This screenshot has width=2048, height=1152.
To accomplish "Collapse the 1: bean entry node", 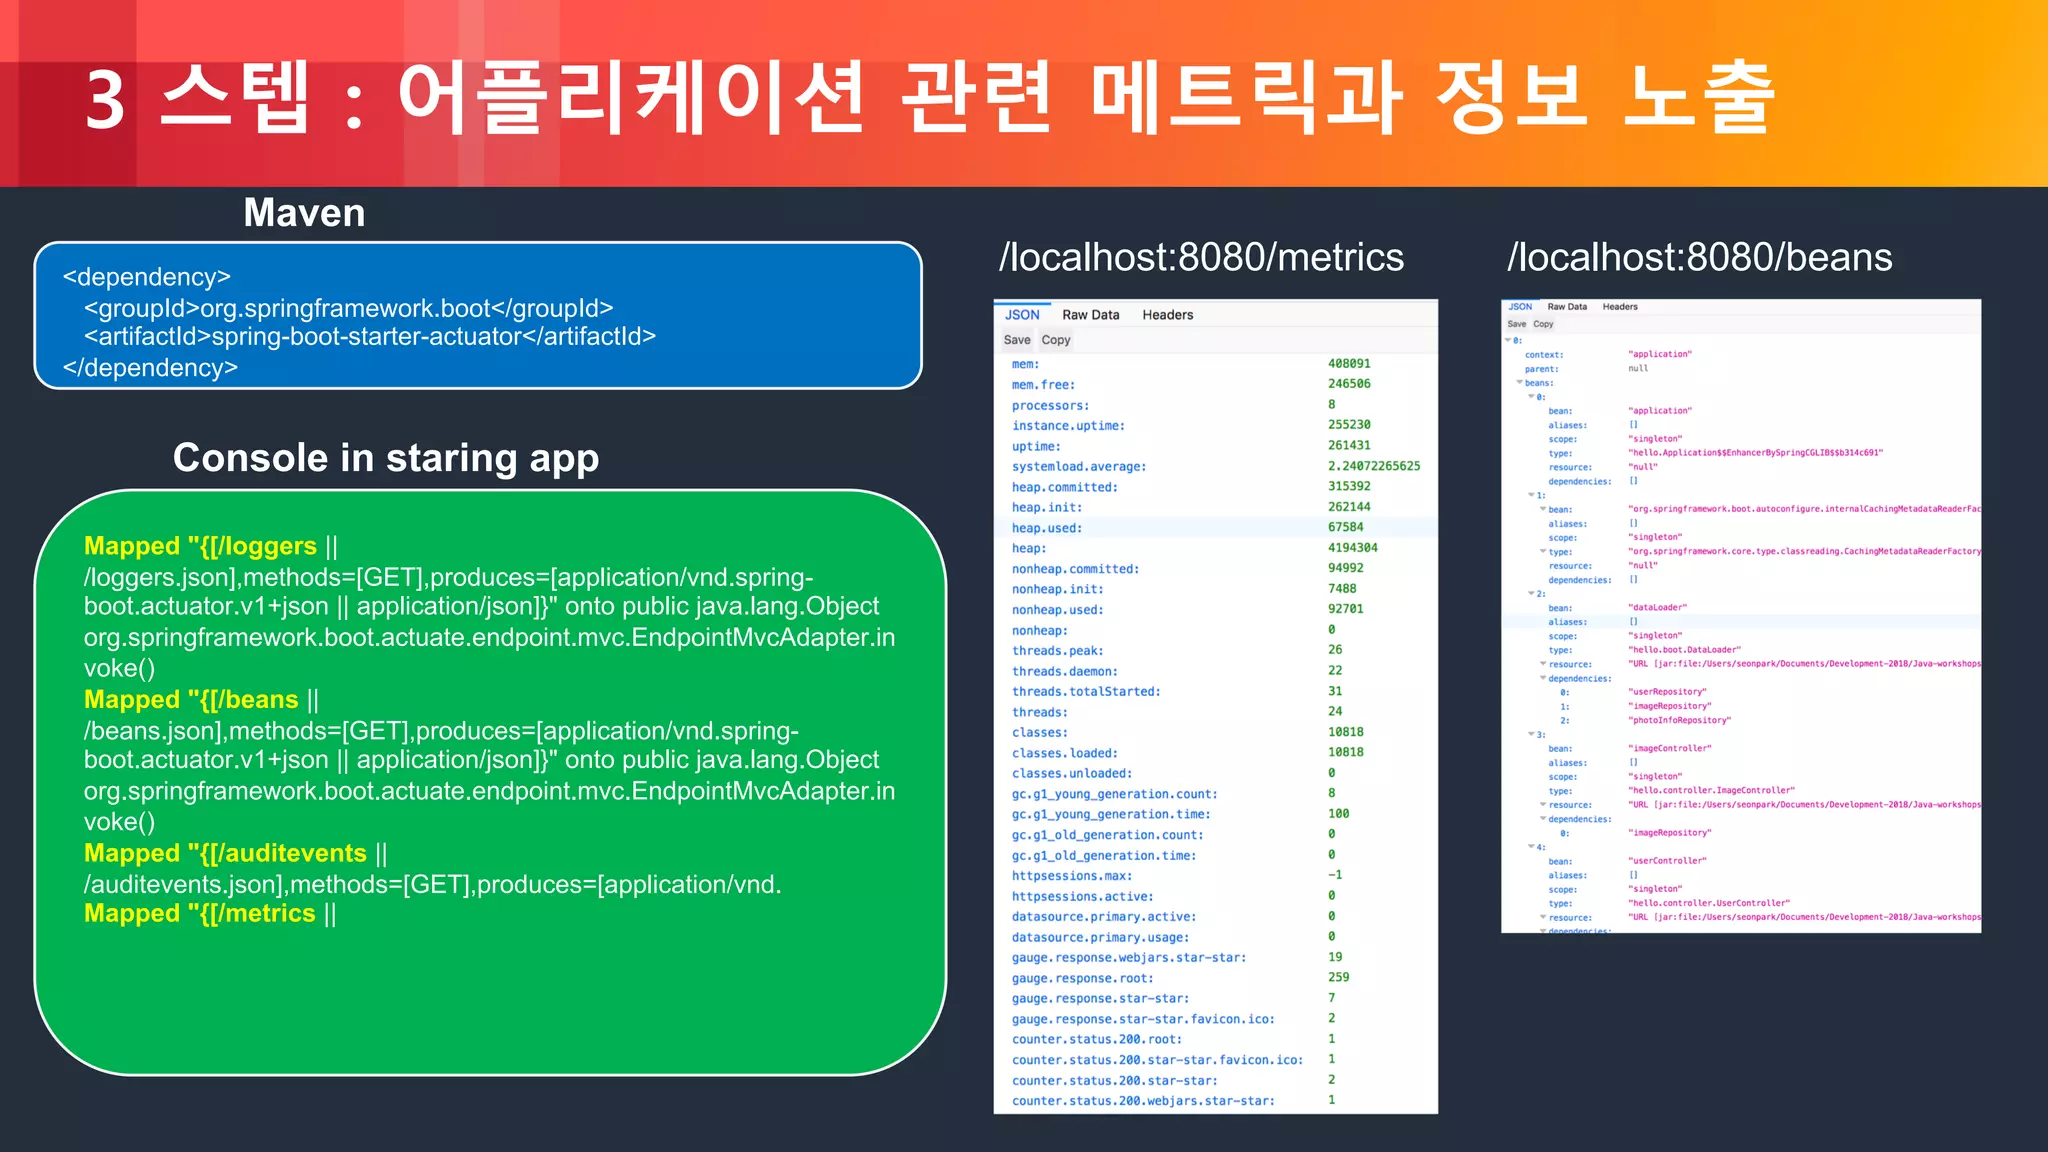I will tap(1531, 495).
